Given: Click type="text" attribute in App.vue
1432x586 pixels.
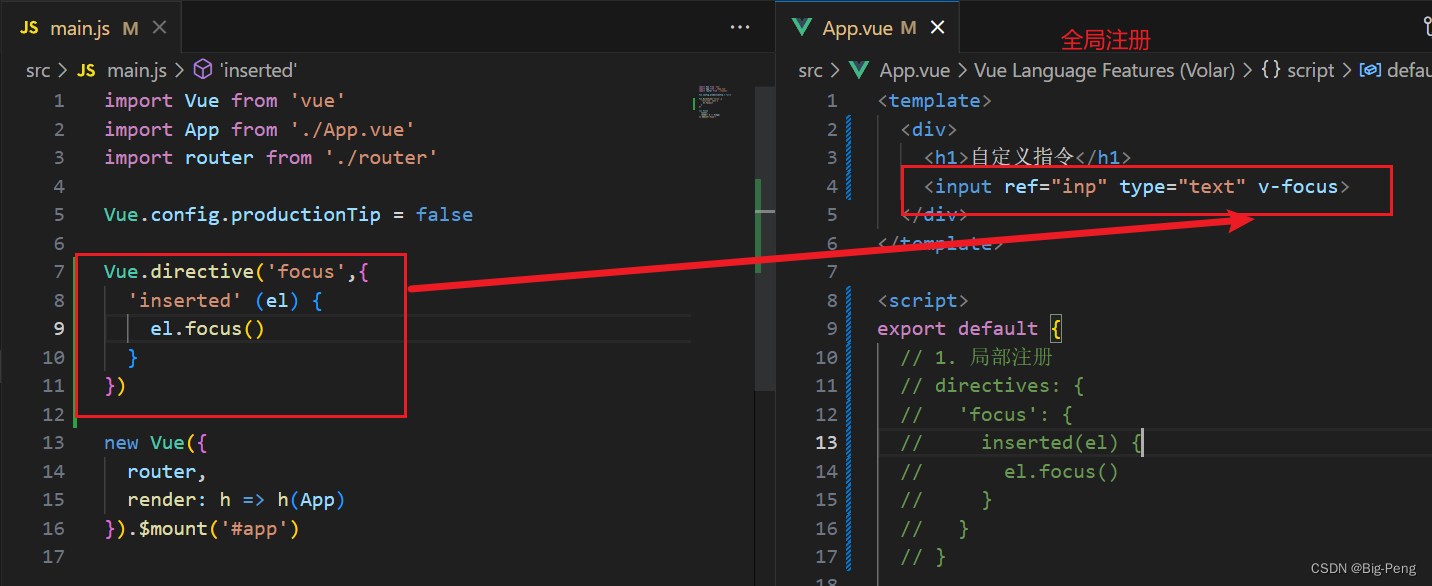Looking at the screenshot, I should (1183, 186).
